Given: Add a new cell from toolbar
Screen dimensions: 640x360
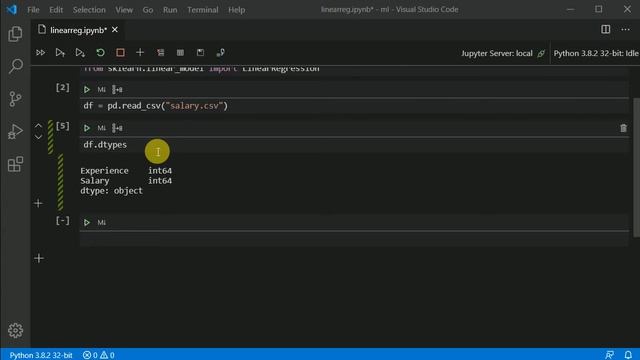Looking at the screenshot, I should point(140,53).
